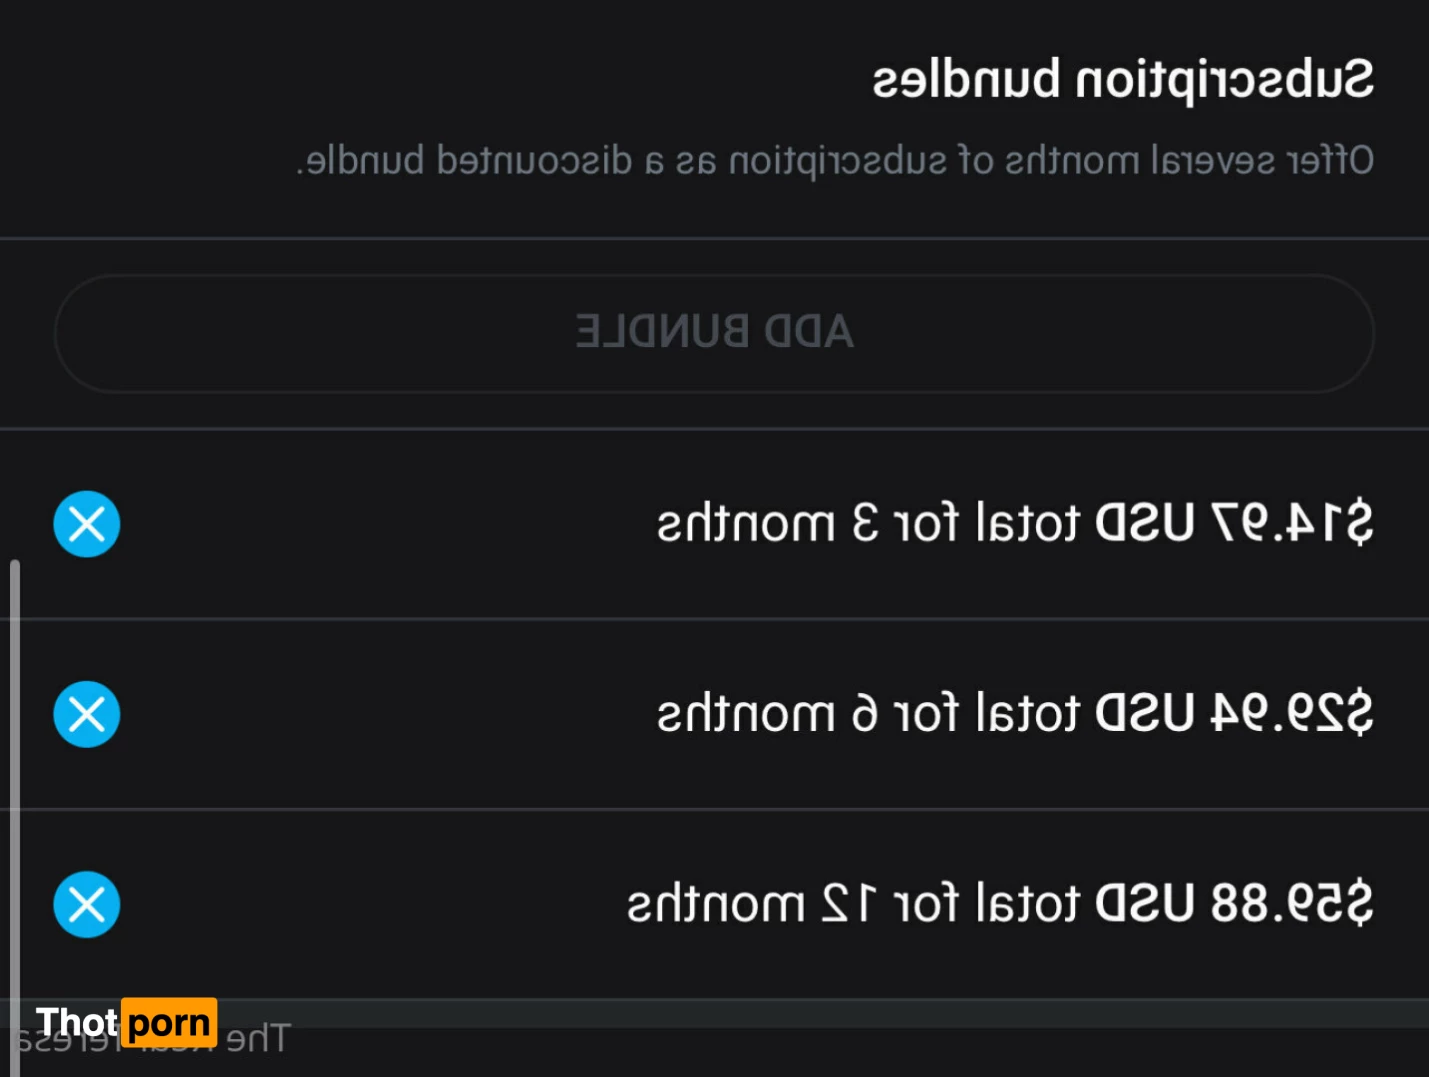Viewport: 1429px width, 1077px height.
Task: Remove the 3 months bundle with X icon
Action: click(x=87, y=524)
